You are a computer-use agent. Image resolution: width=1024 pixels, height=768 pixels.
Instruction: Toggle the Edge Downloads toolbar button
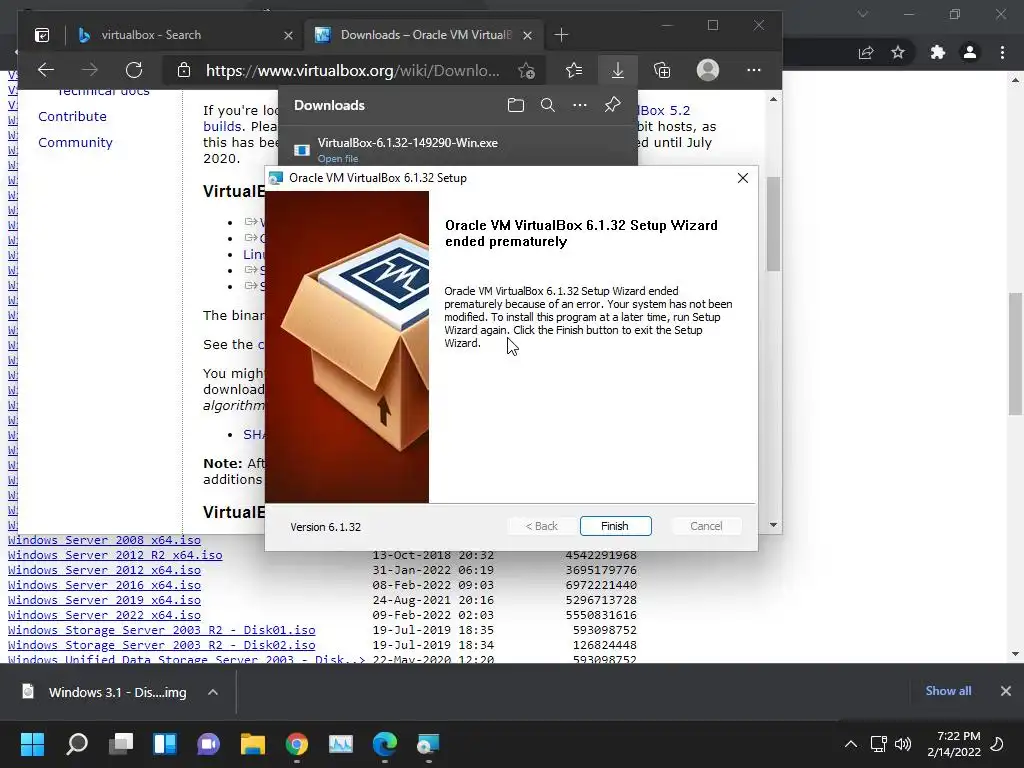pyautogui.click(x=617, y=70)
